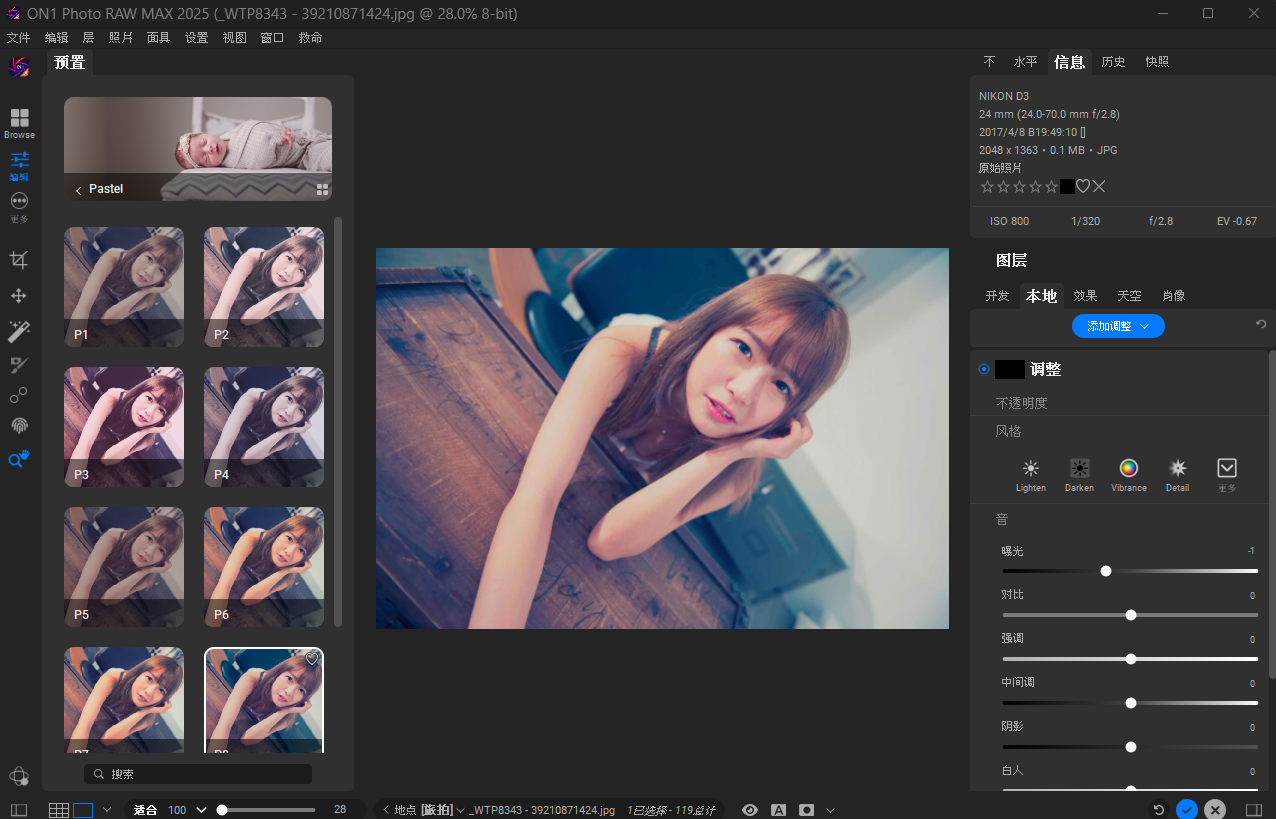
Task: Click the preset search field
Action: [x=198, y=774]
